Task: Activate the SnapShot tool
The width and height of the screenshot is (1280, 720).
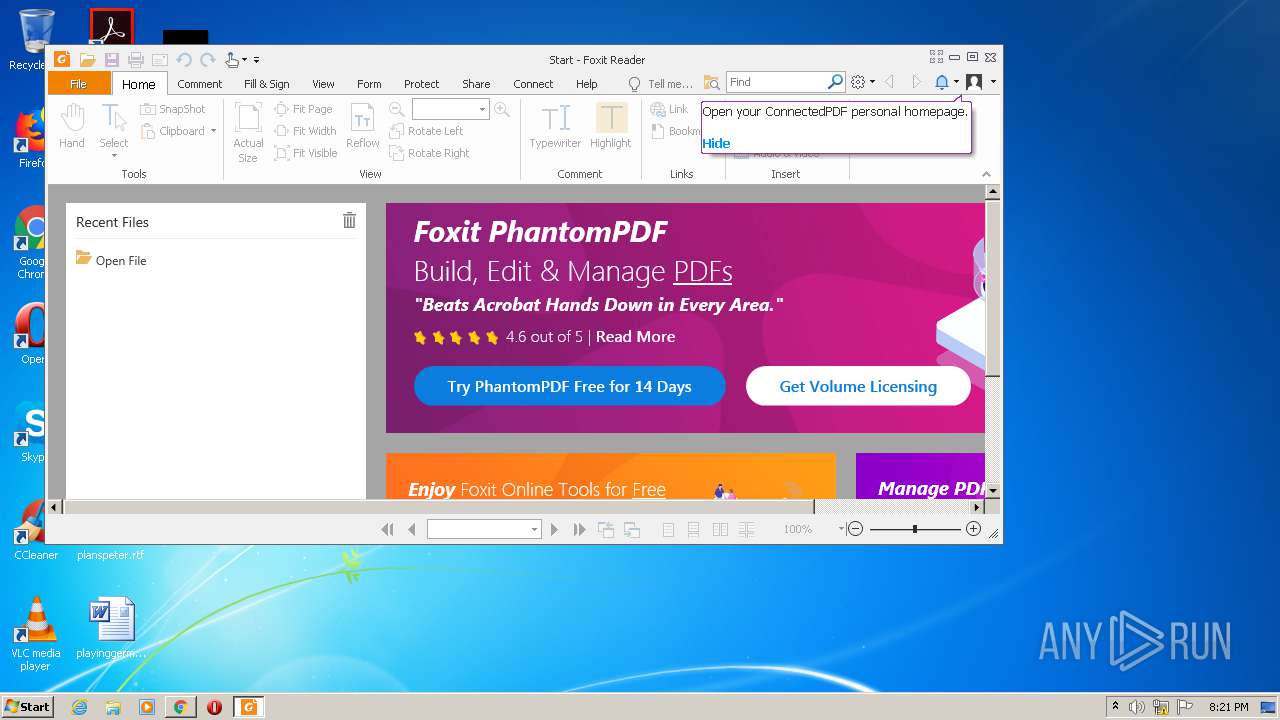Action: tap(173, 109)
